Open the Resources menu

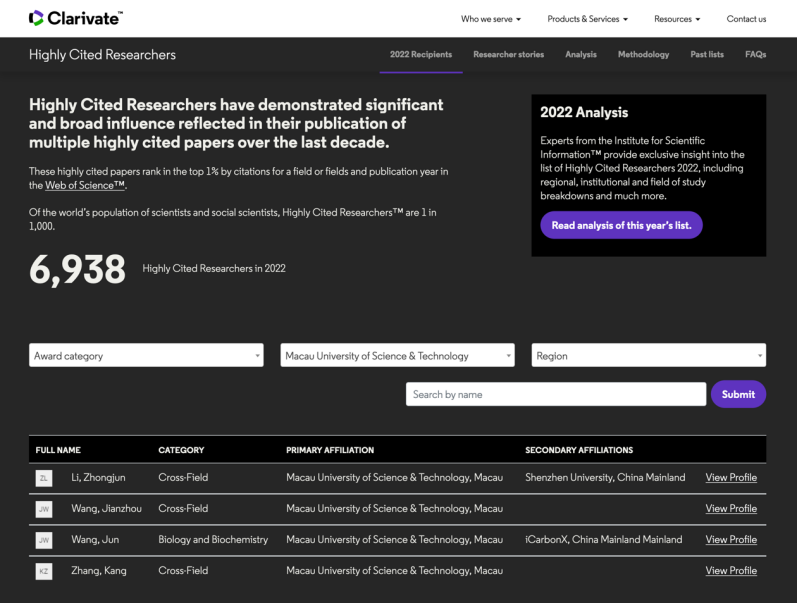coord(677,19)
